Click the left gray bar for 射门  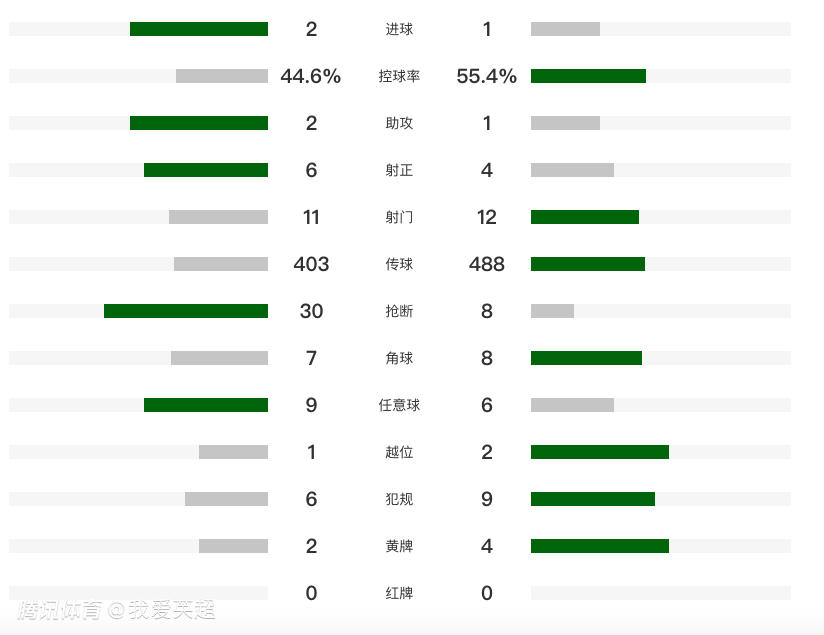pos(218,217)
